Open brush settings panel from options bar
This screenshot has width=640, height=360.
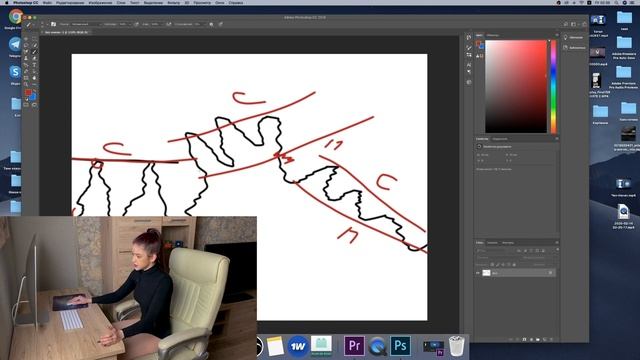coord(53,24)
